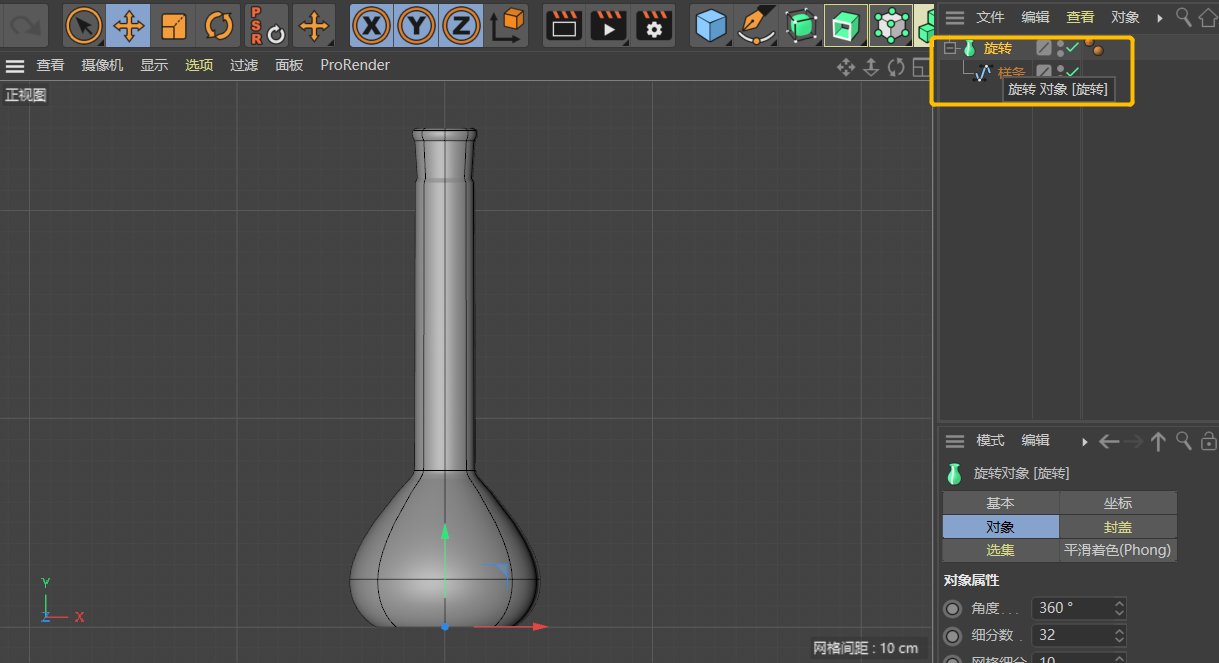Image resolution: width=1219 pixels, height=663 pixels.
Task: Render the active view clapperboard icon
Action: pyautogui.click(x=565, y=25)
